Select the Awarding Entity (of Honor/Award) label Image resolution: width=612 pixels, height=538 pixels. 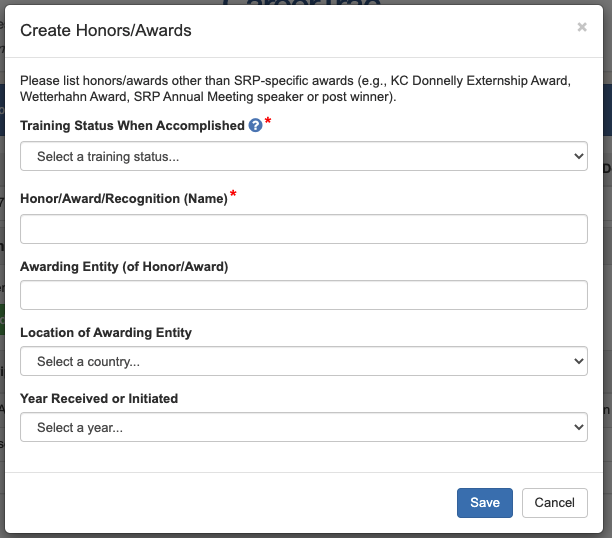[x=124, y=266]
